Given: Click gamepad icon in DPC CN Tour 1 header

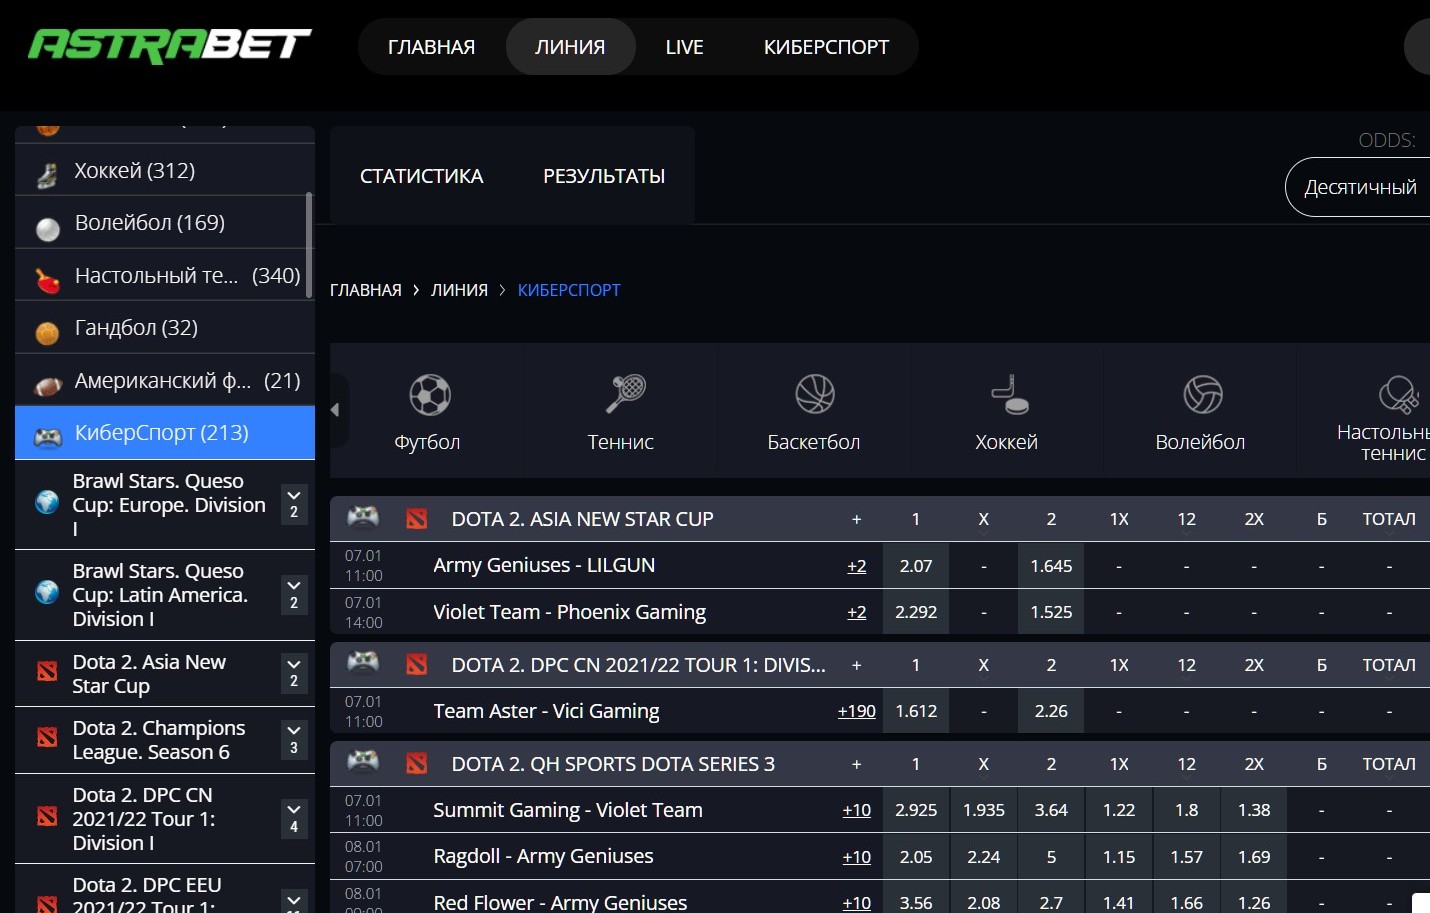Looking at the screenshot, I should [363, 662].
